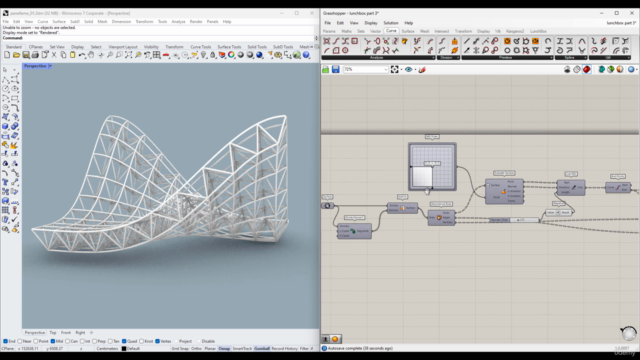
Task: Click the Print icon in Rhino toolbar
Action: [x=35, y=55]
